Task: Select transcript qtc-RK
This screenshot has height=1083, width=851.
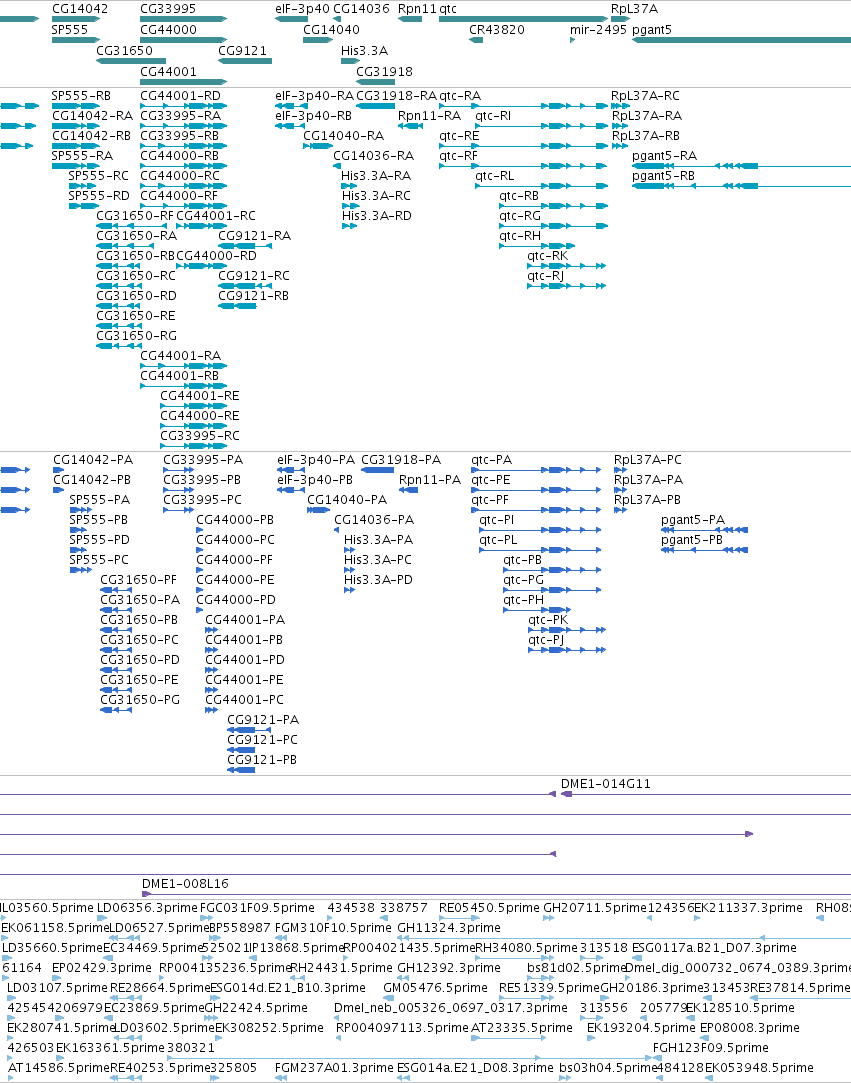Action: (x=547, y=256)
